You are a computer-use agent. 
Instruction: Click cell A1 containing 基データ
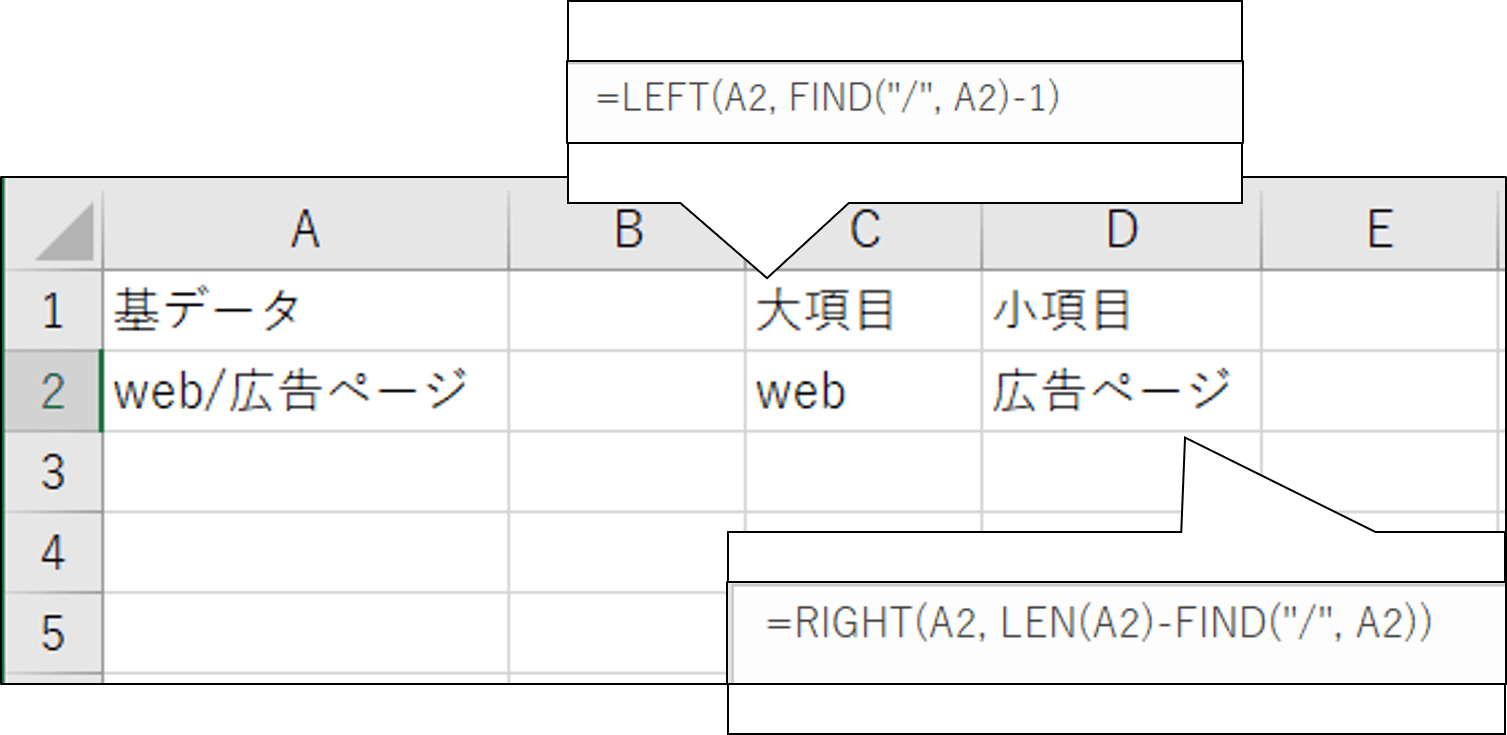(305, 310)
